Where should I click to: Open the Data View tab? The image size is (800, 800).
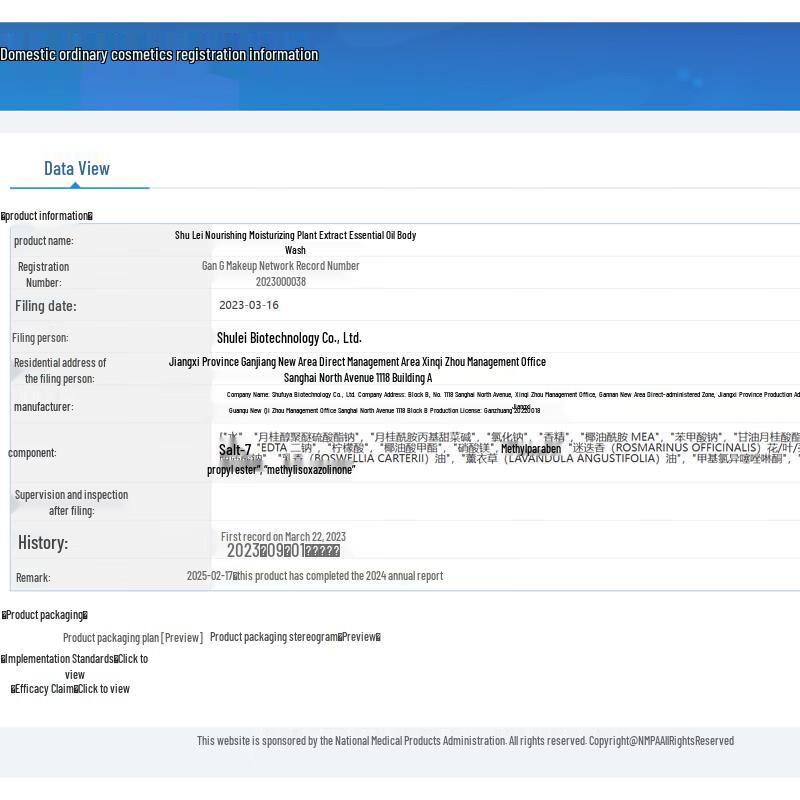(77, 169)
